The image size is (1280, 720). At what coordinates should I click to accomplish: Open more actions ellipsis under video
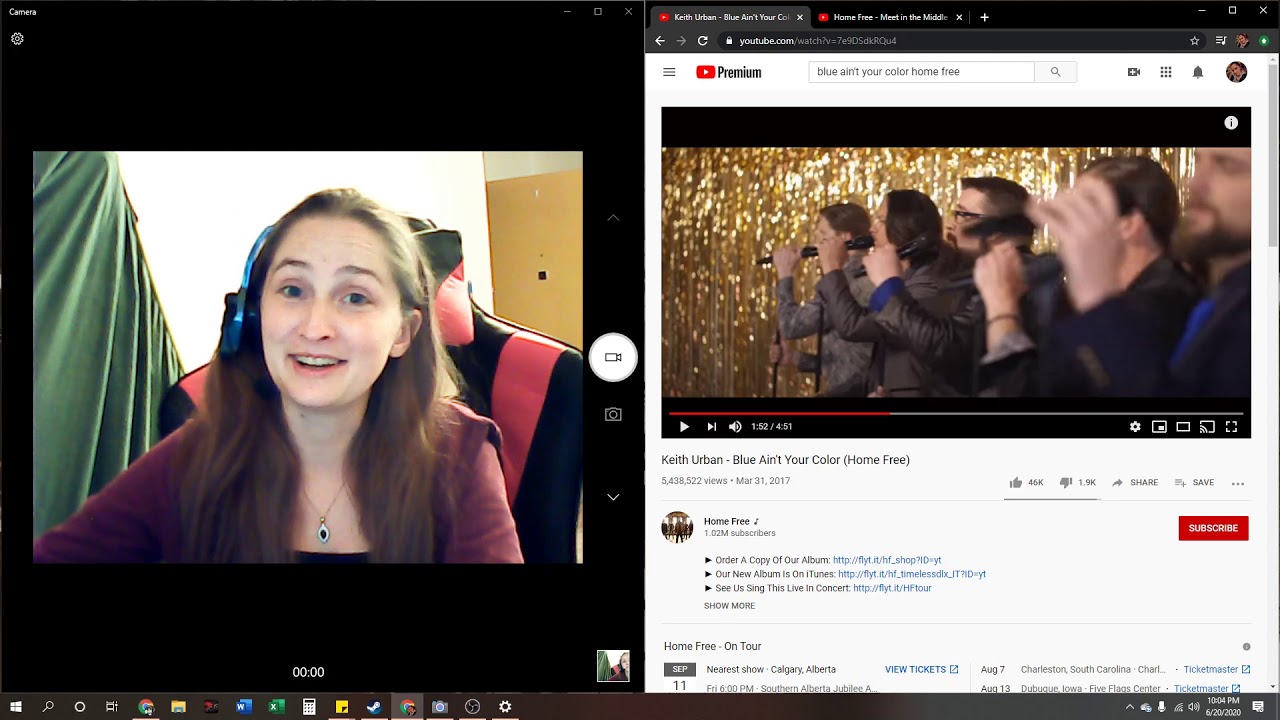[x=1238, y=483]
